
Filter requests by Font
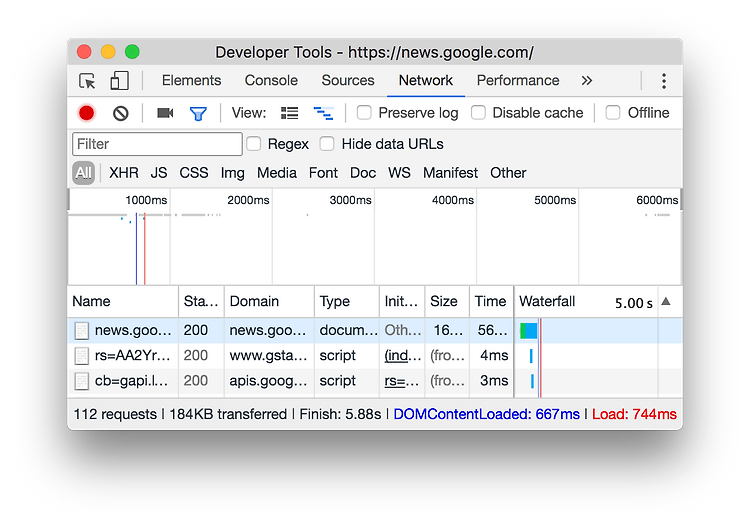pos(323,173)
